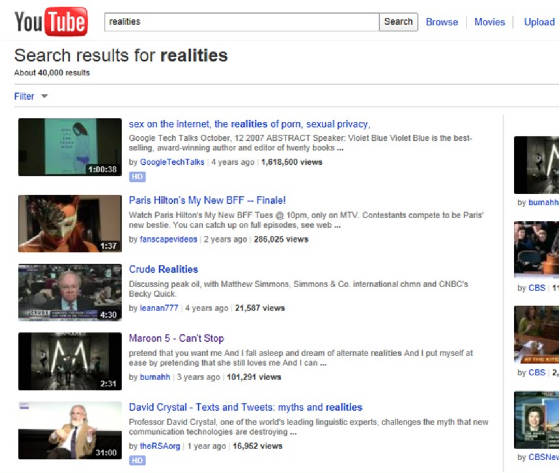Go to the Browse page

point(442,22)
